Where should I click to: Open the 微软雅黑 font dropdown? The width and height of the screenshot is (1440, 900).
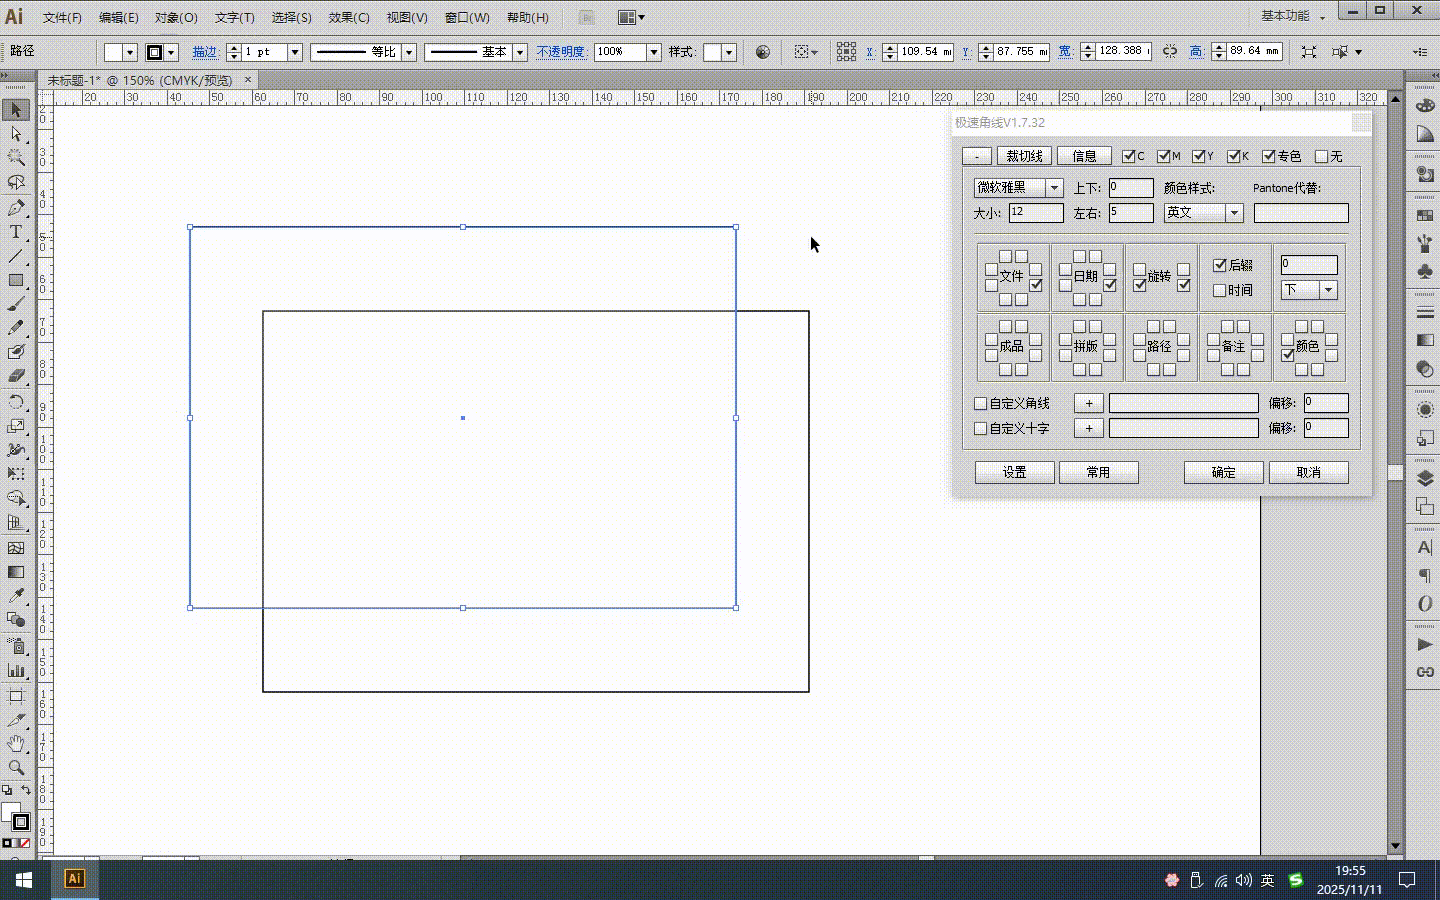pyautogui.click(x=1053, y=188)
